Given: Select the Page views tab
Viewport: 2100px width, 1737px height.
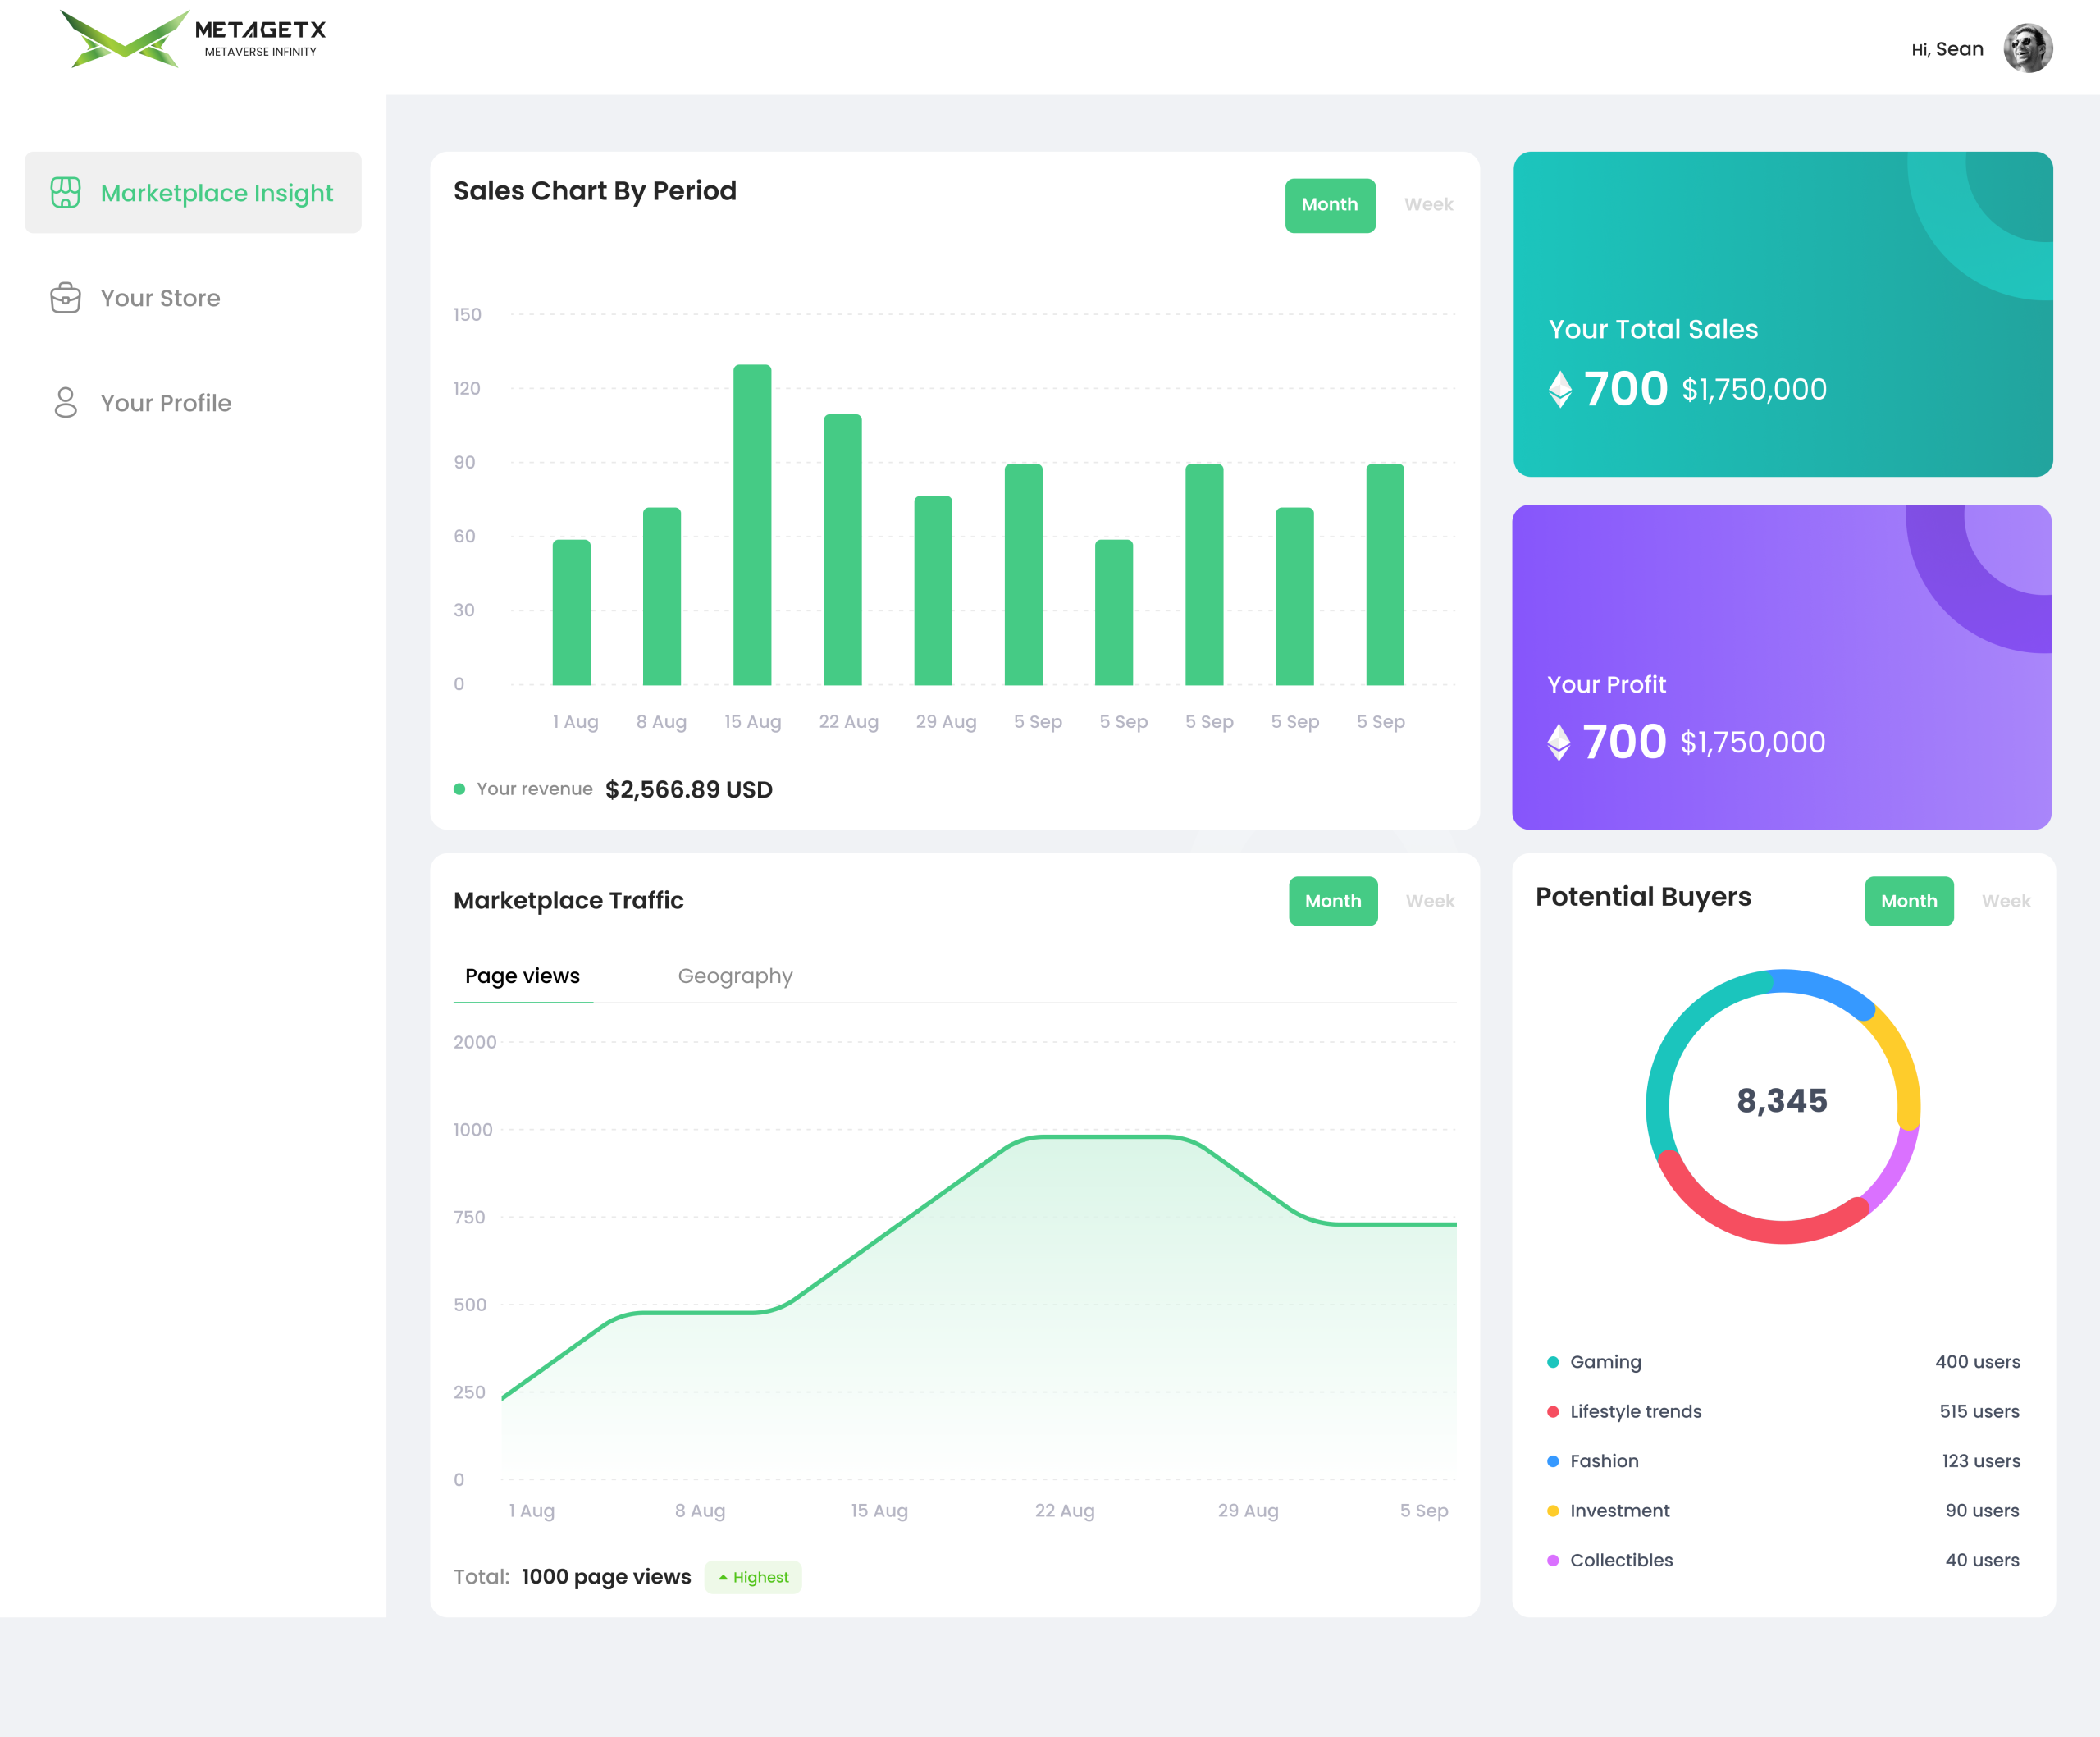Looking at the screenshot, I should click(x=522, y=976).
